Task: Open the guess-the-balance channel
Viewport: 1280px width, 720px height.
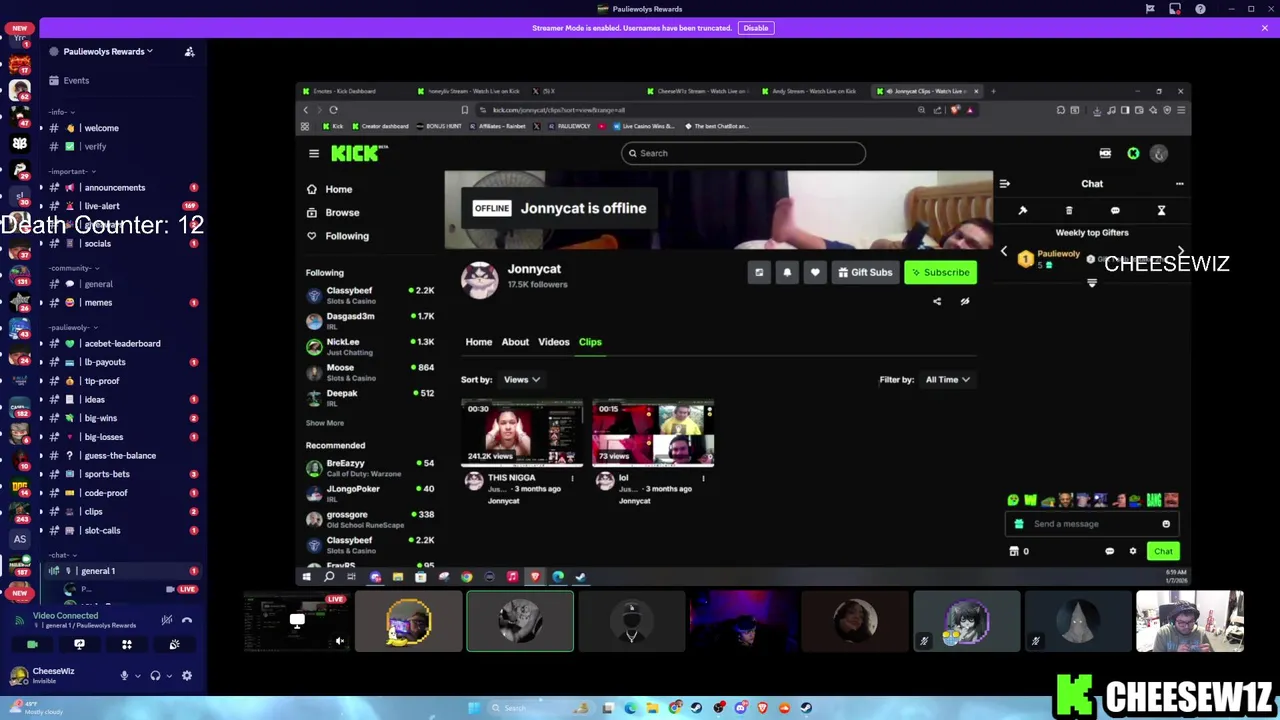Action: 120,456
